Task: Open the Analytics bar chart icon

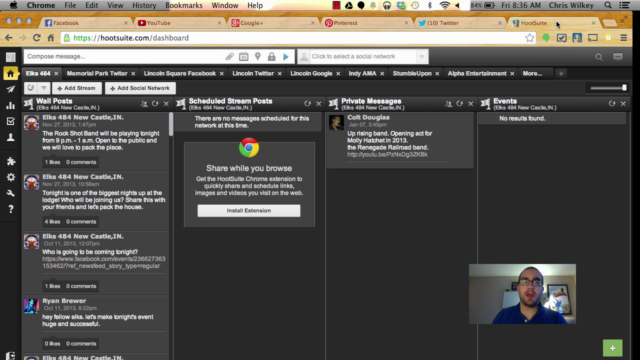Action: coord(11,105)
